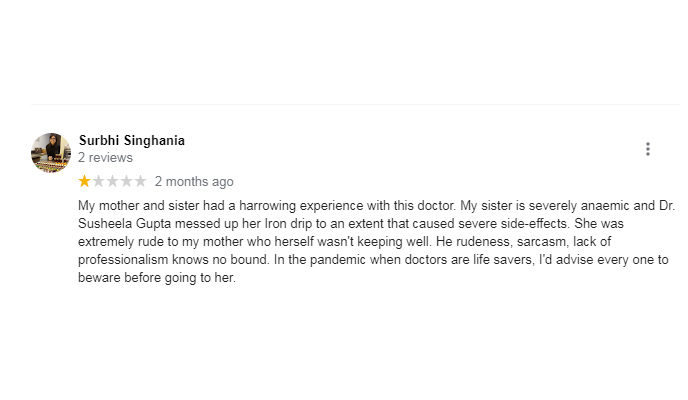Click Surbhi Singhania's profile photo
Image resolution: width=688 pixels, height=400 pixels.
coord(51,153)
